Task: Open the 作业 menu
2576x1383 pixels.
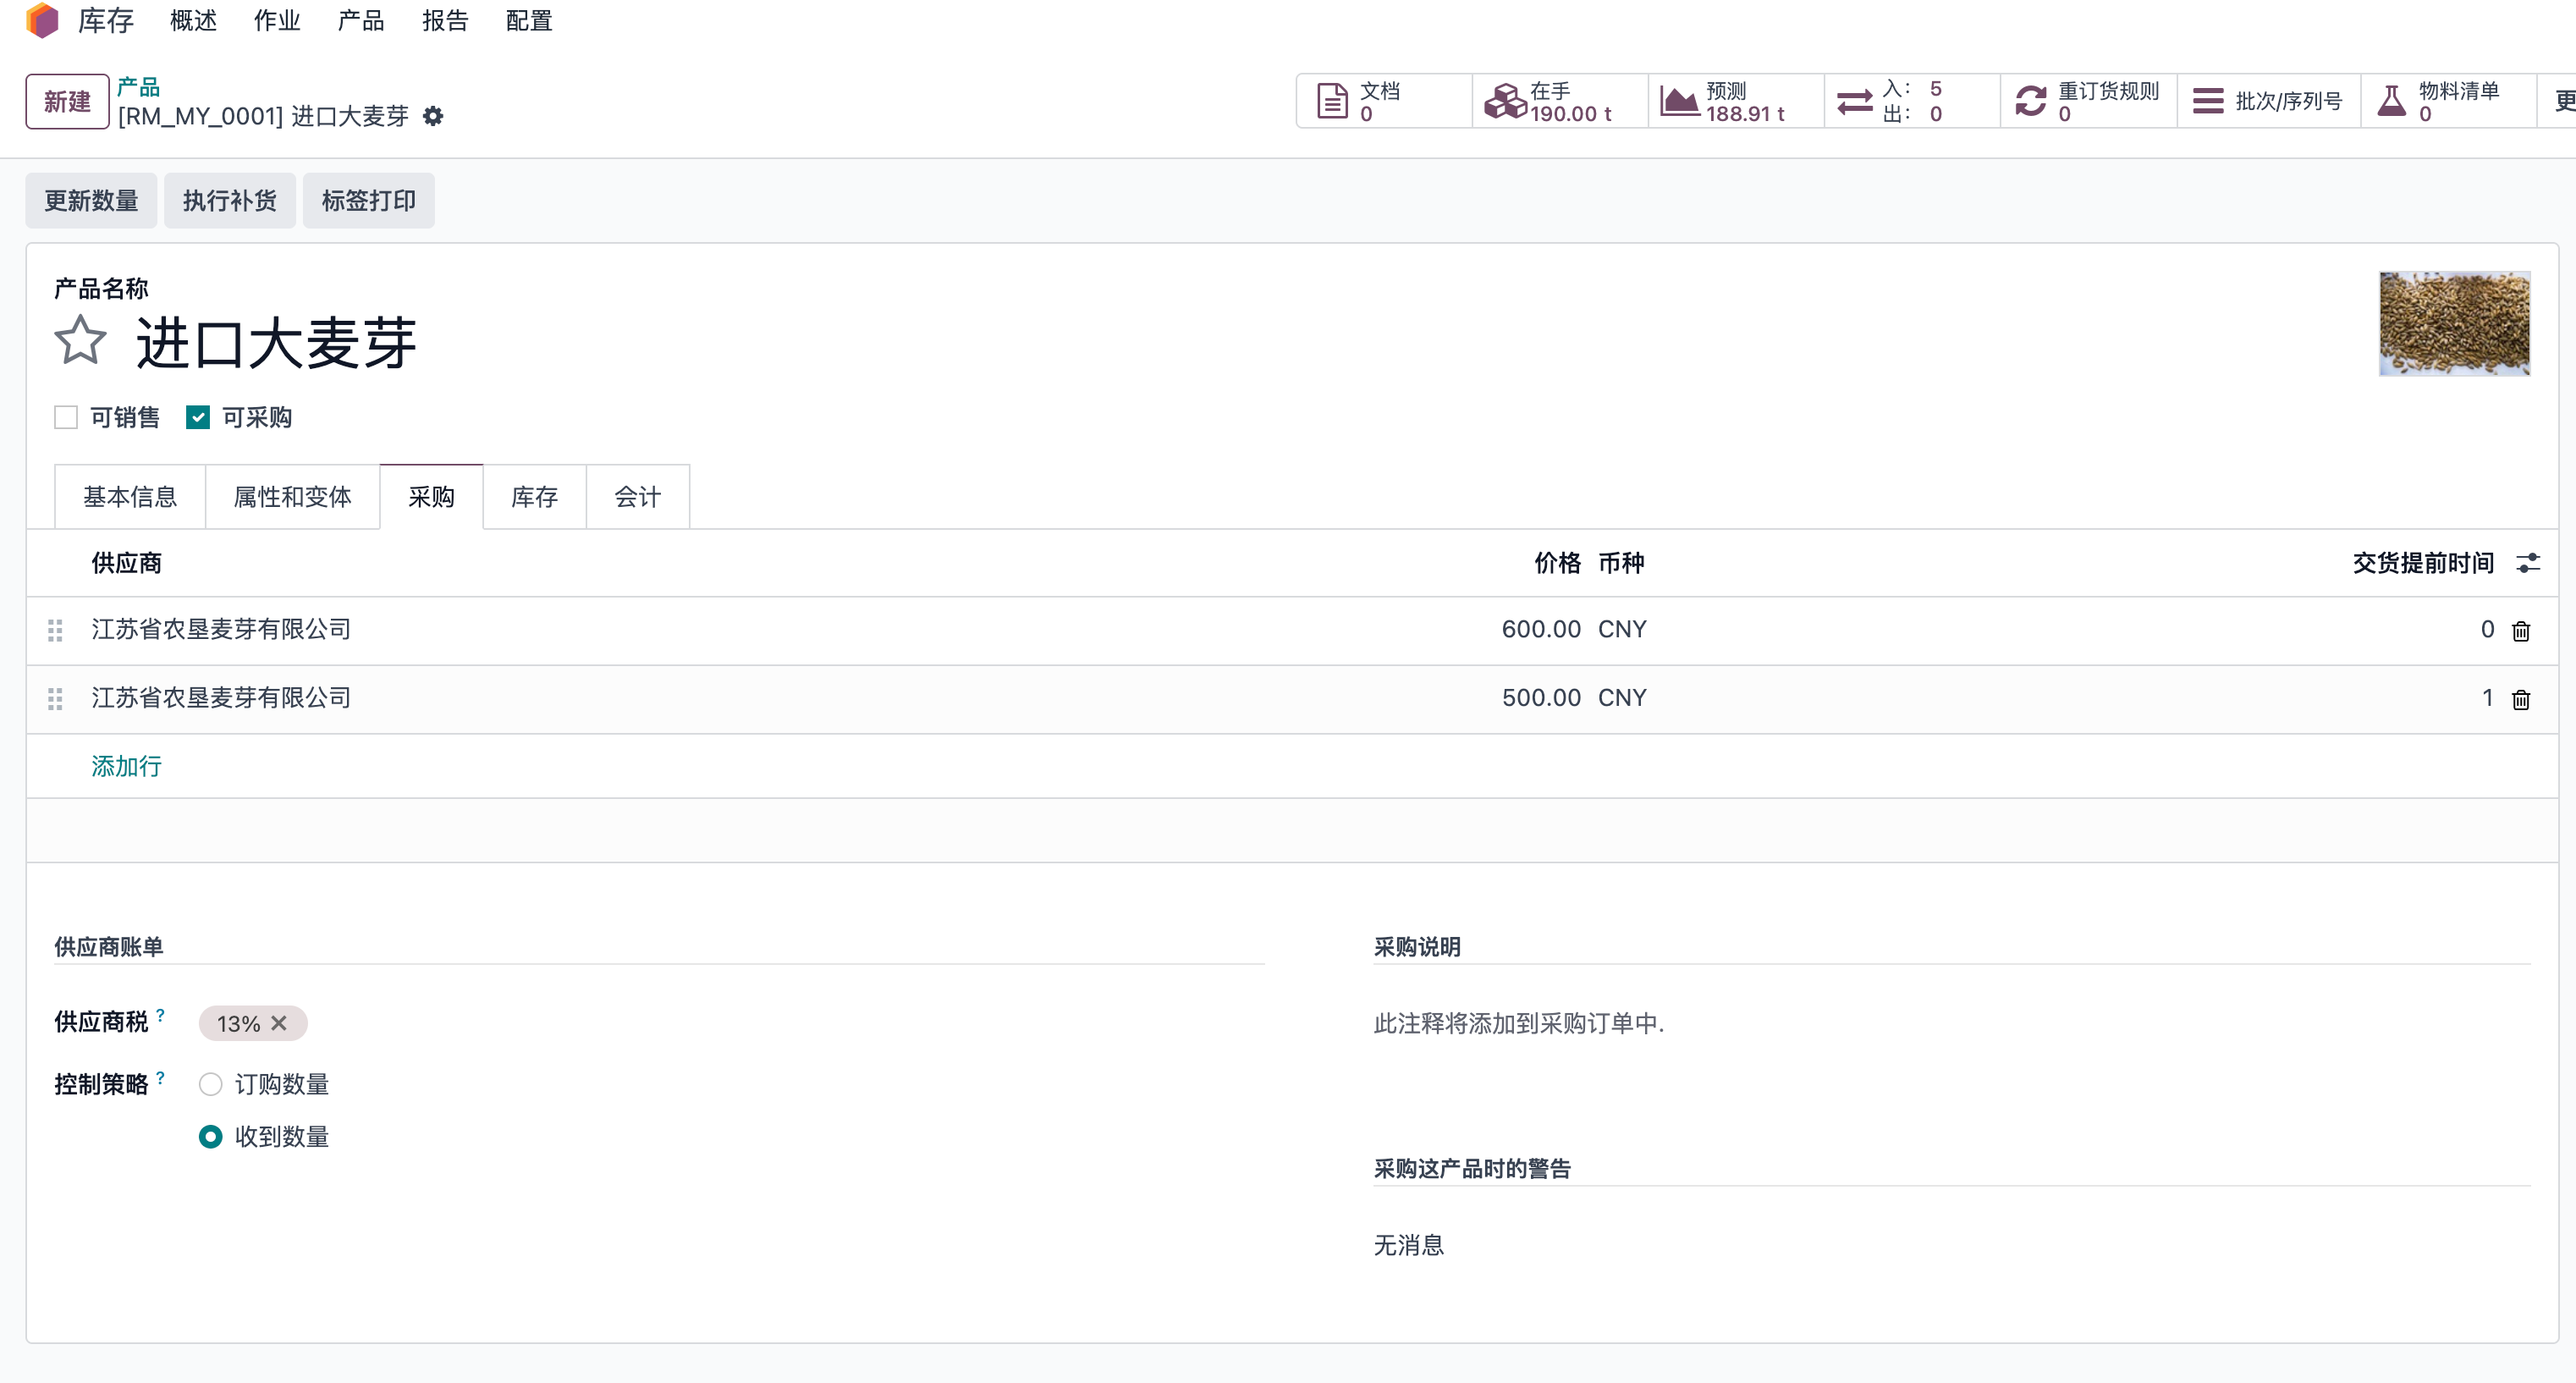Action: click(277, 20)
